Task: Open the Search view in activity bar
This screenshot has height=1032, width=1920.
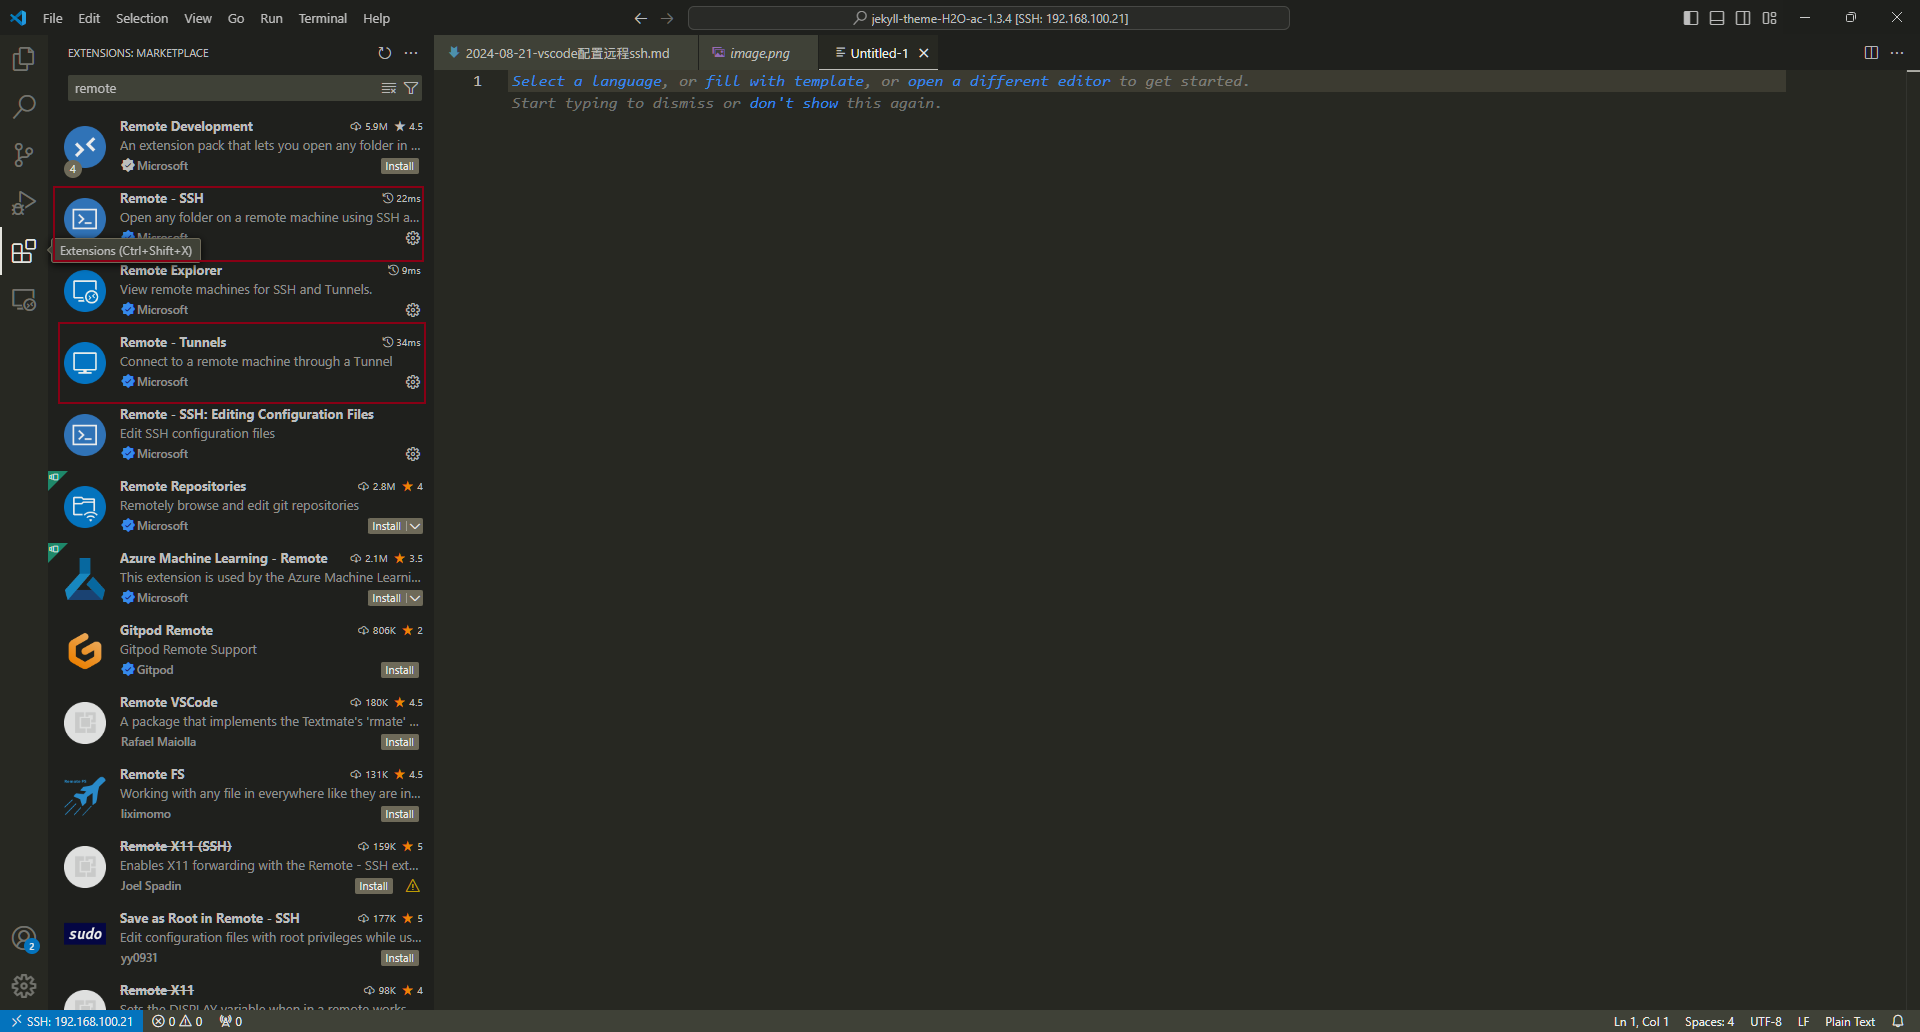Action: (x=24, y=106)
